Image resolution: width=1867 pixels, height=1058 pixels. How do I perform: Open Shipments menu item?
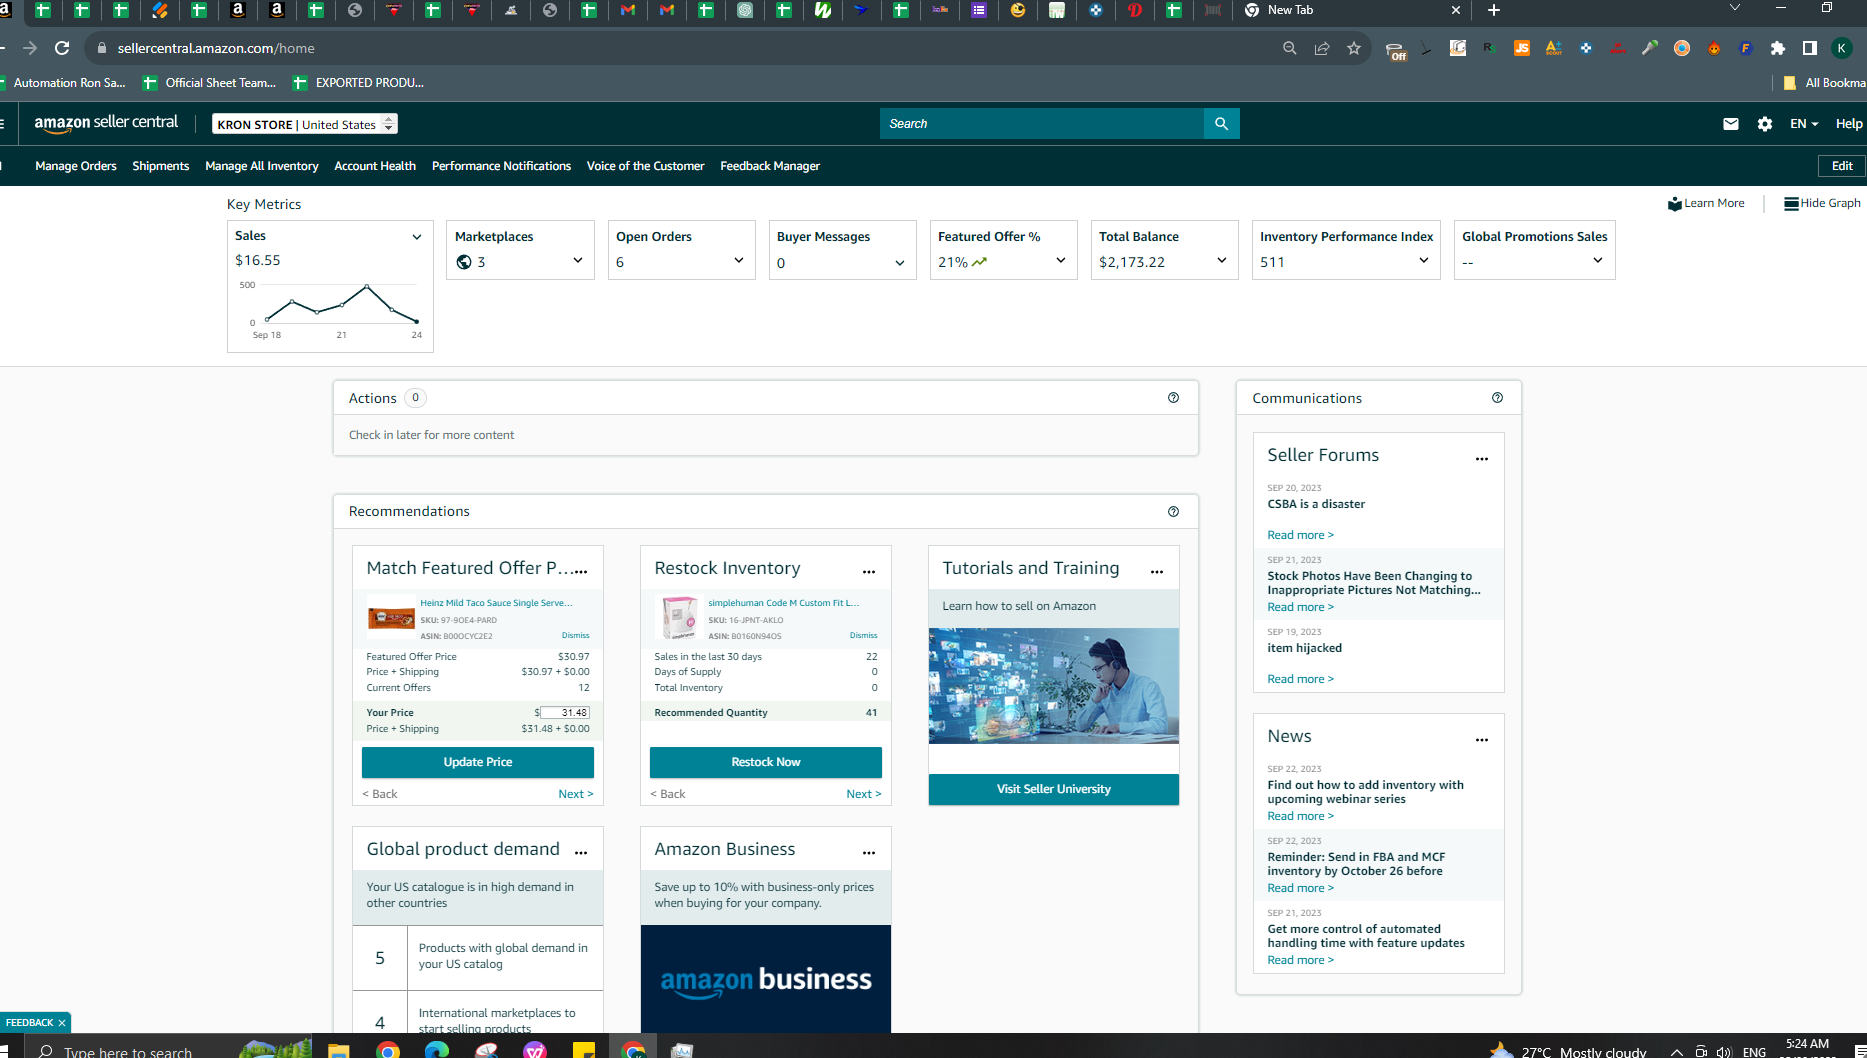click(x=161, y=166)
